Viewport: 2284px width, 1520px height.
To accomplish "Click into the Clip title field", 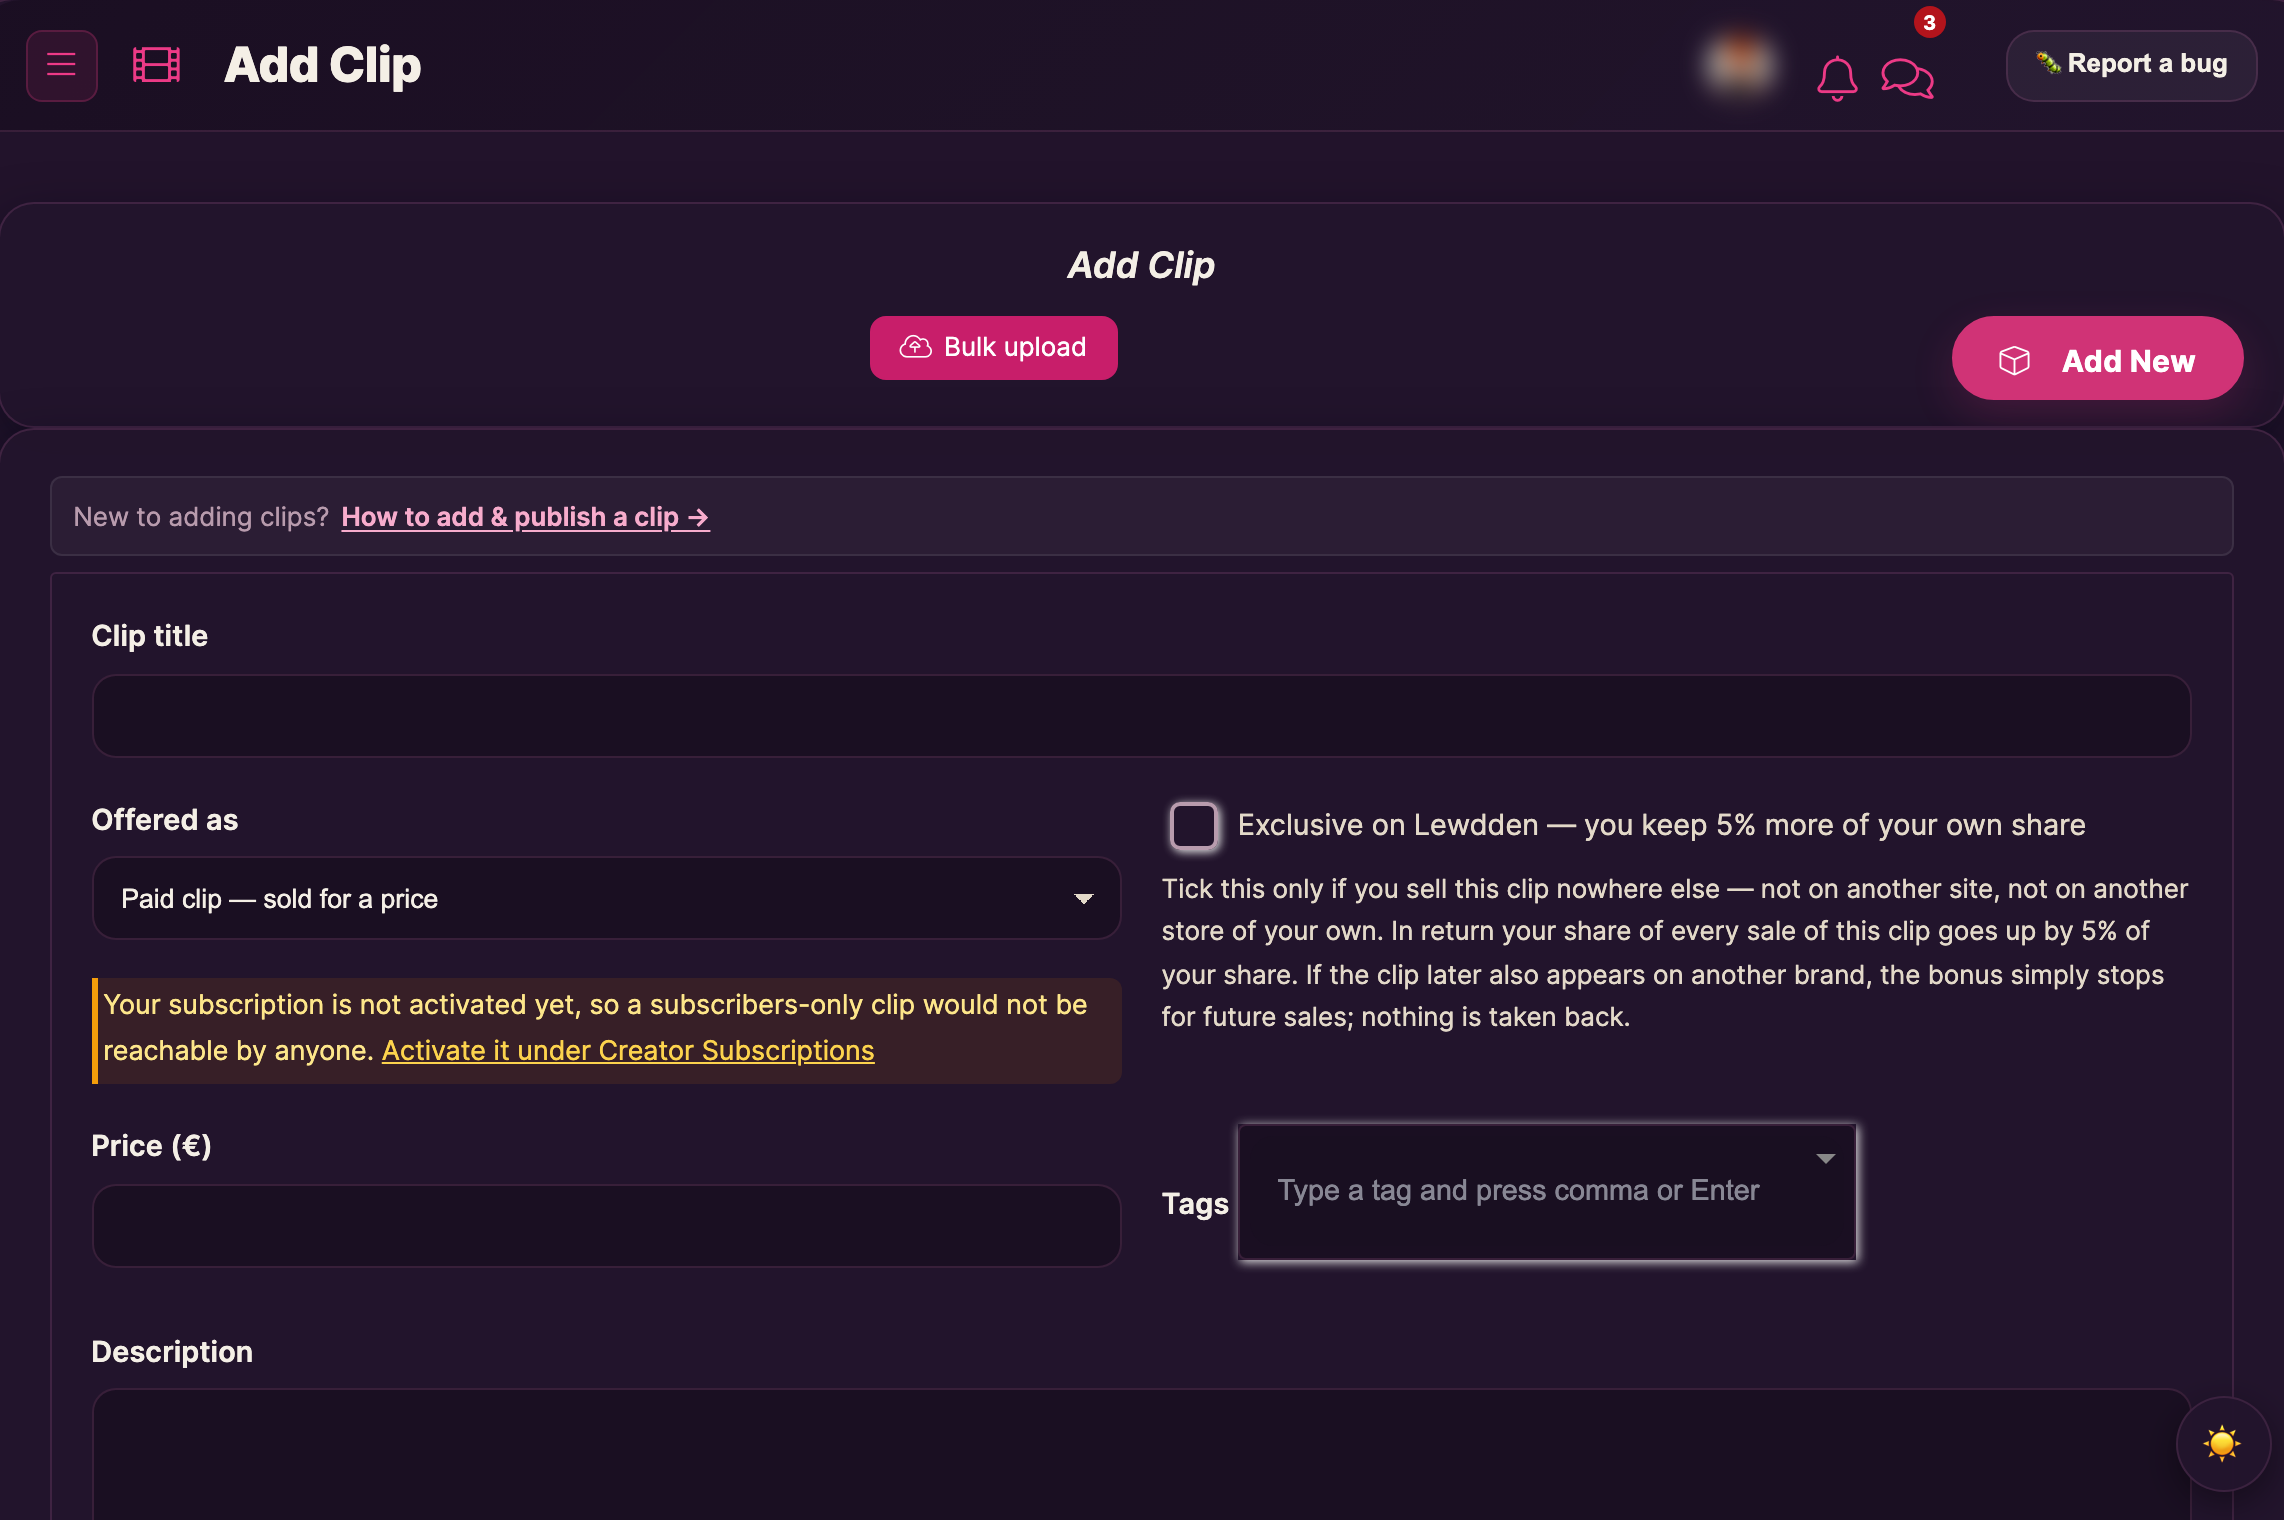I will click(x=1141, y=716).
